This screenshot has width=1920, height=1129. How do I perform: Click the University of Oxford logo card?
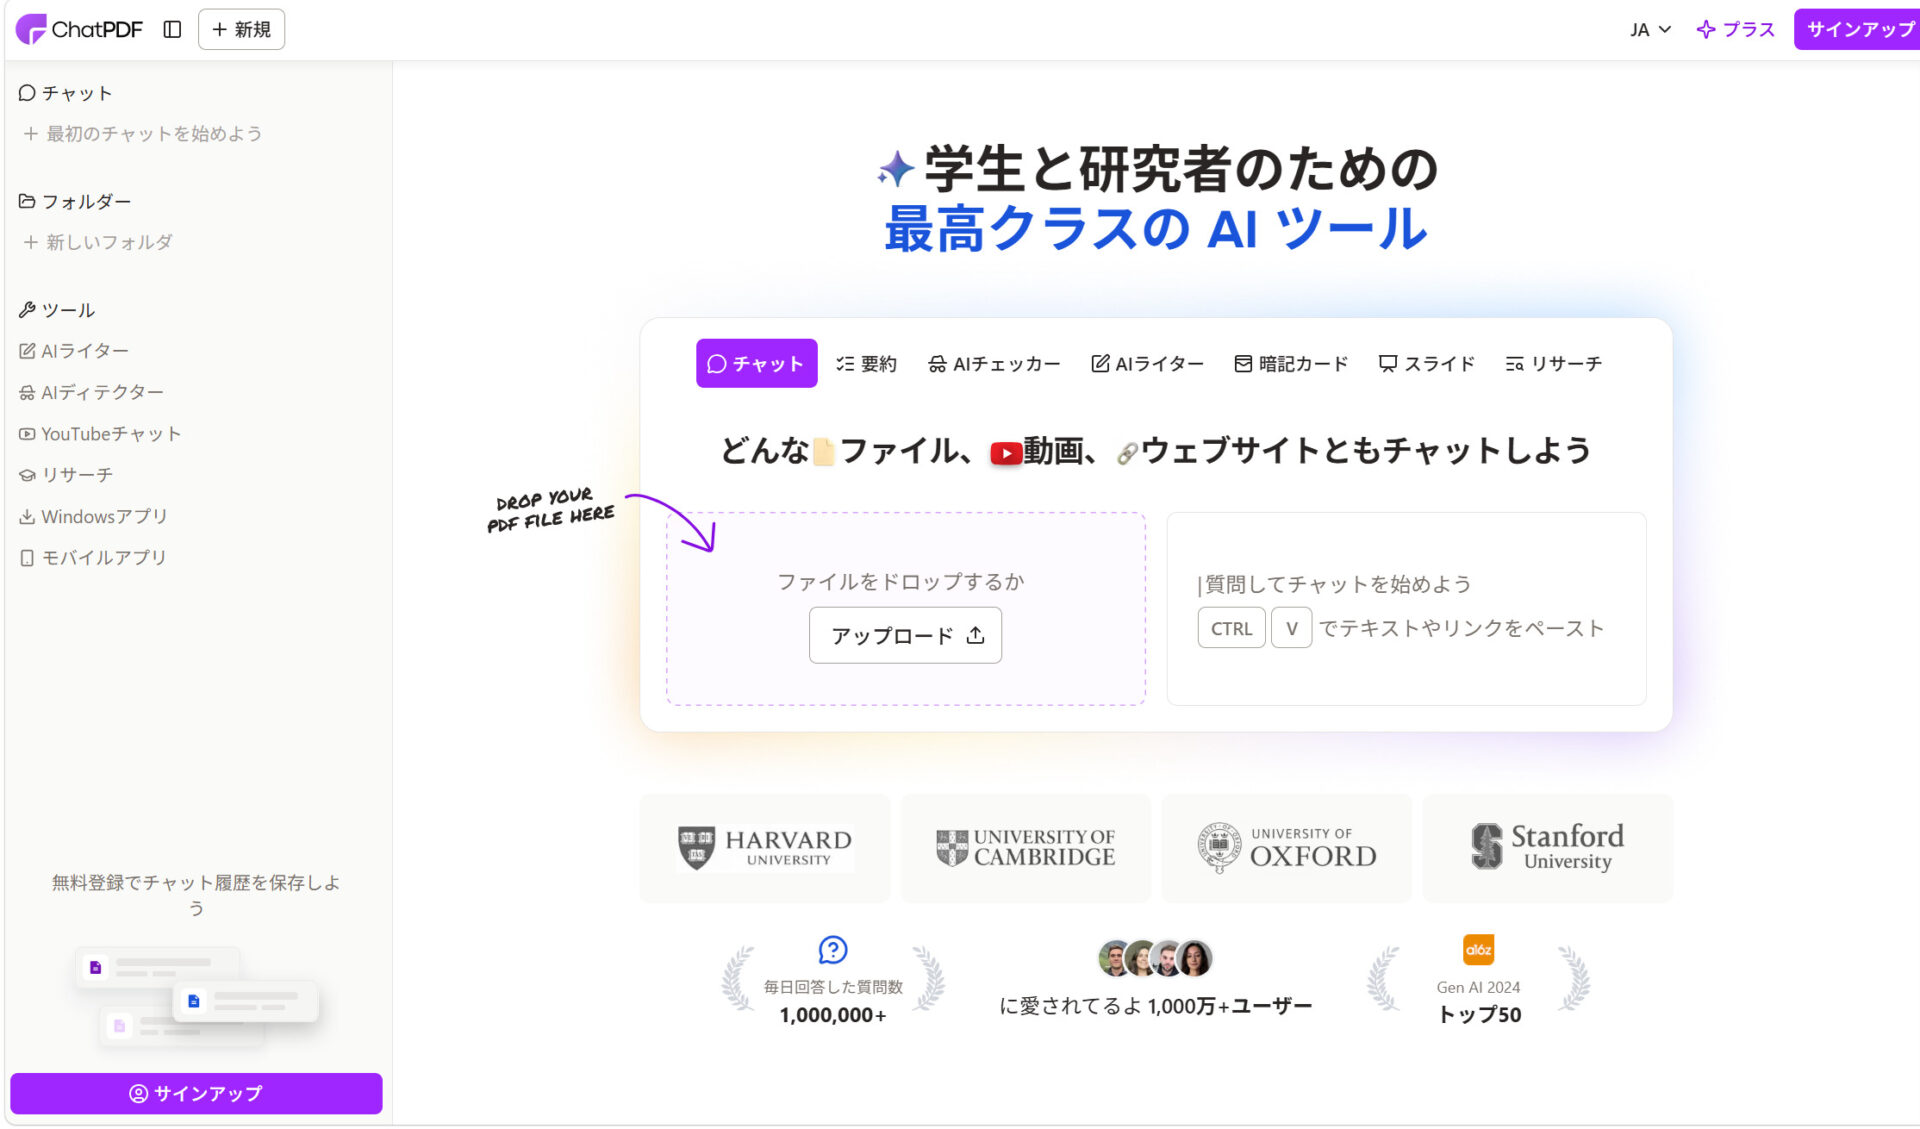click(1287, 848)
